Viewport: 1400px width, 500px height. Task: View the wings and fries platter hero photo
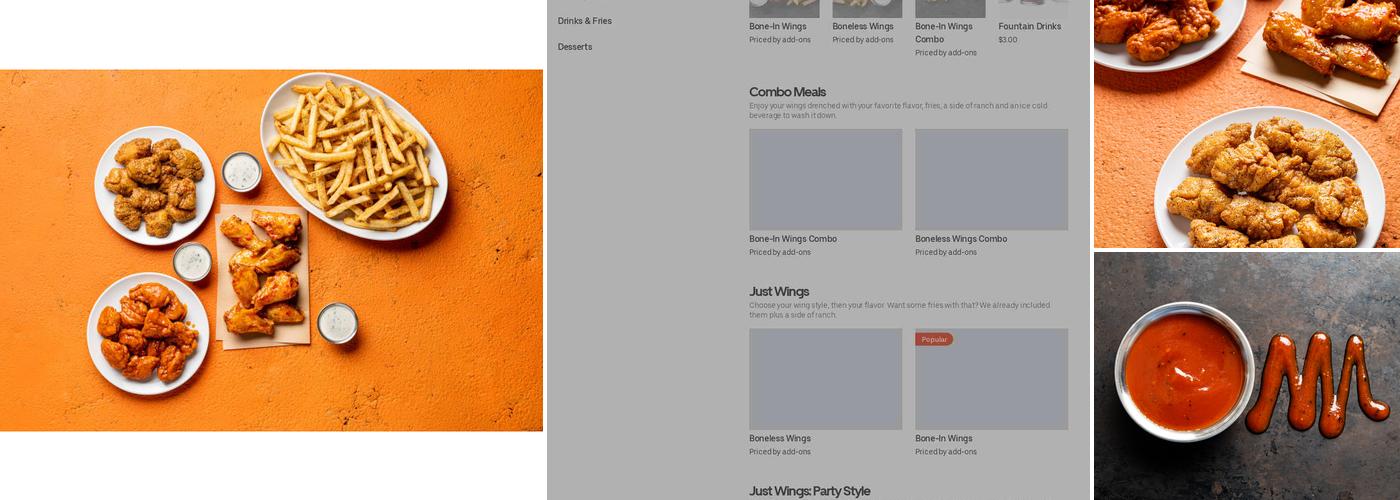coord(271,250)
